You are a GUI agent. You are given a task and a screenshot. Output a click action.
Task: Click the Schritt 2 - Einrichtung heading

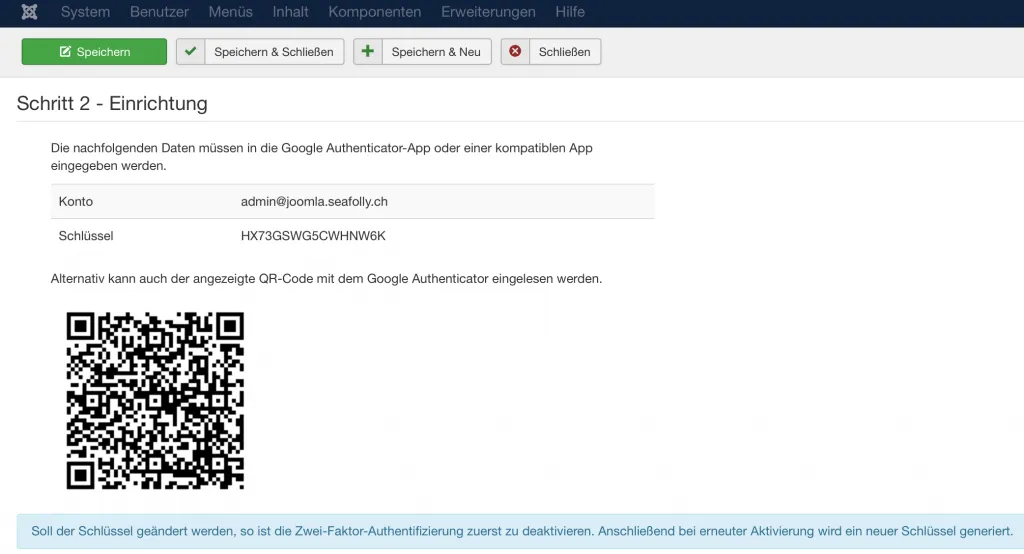coord(112,103)
